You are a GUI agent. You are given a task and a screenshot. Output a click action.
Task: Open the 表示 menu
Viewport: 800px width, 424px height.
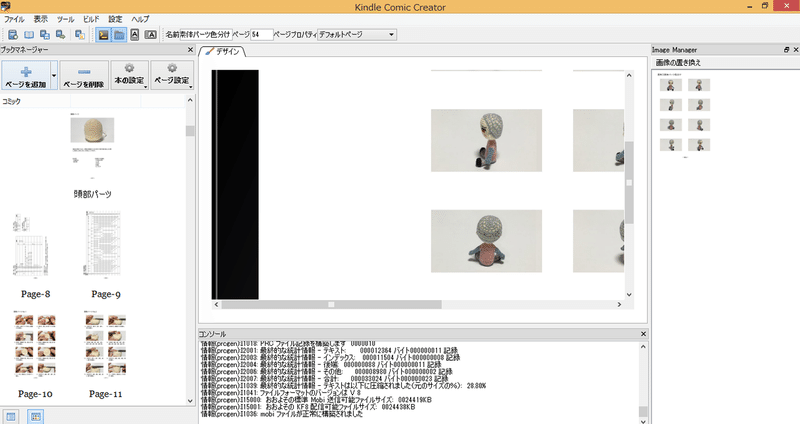(x=41, y=19)
